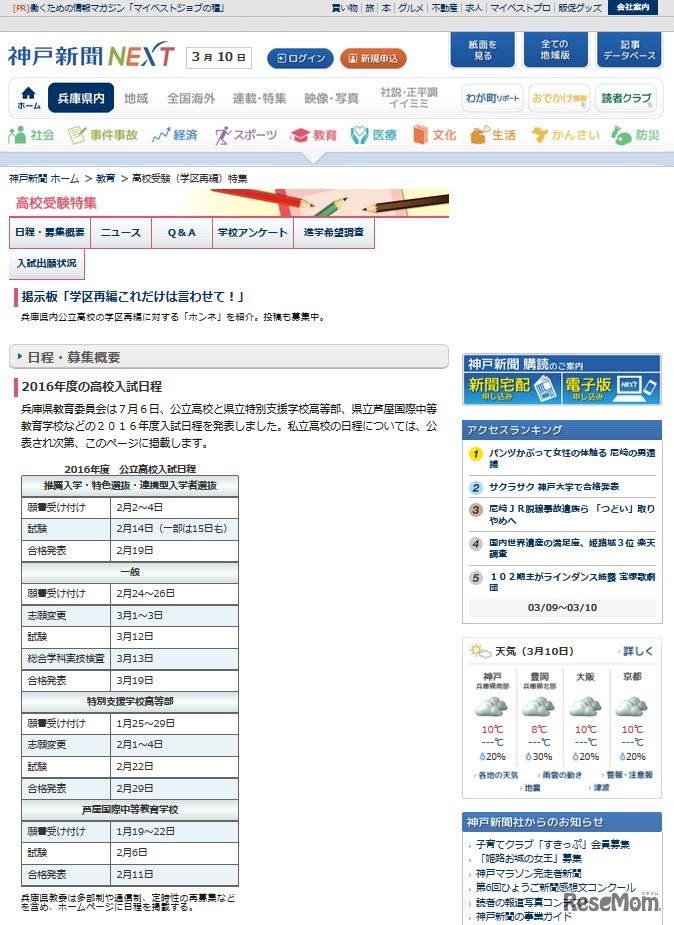Click the ログイン button
The height and width of the screenshot is (925, 674).
pos(300,58)
